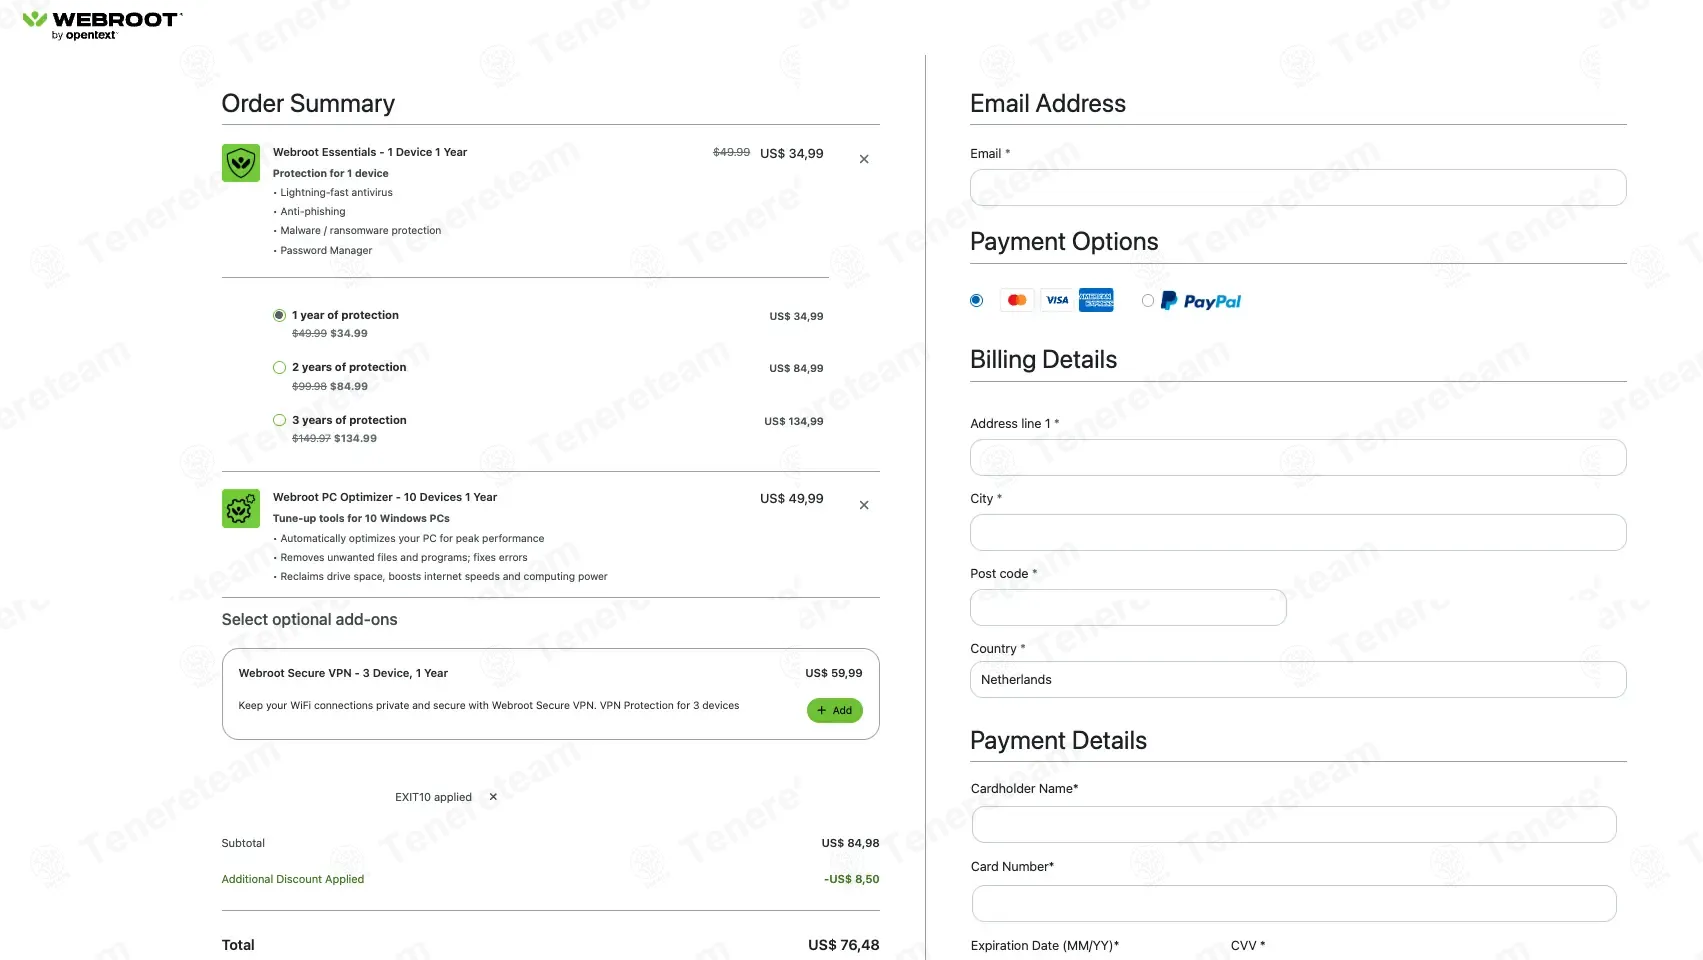The width and height of the screenshot is (1703, 960).
Task: Choose PayPal payment radio button
Action: tap(1148, 300)
